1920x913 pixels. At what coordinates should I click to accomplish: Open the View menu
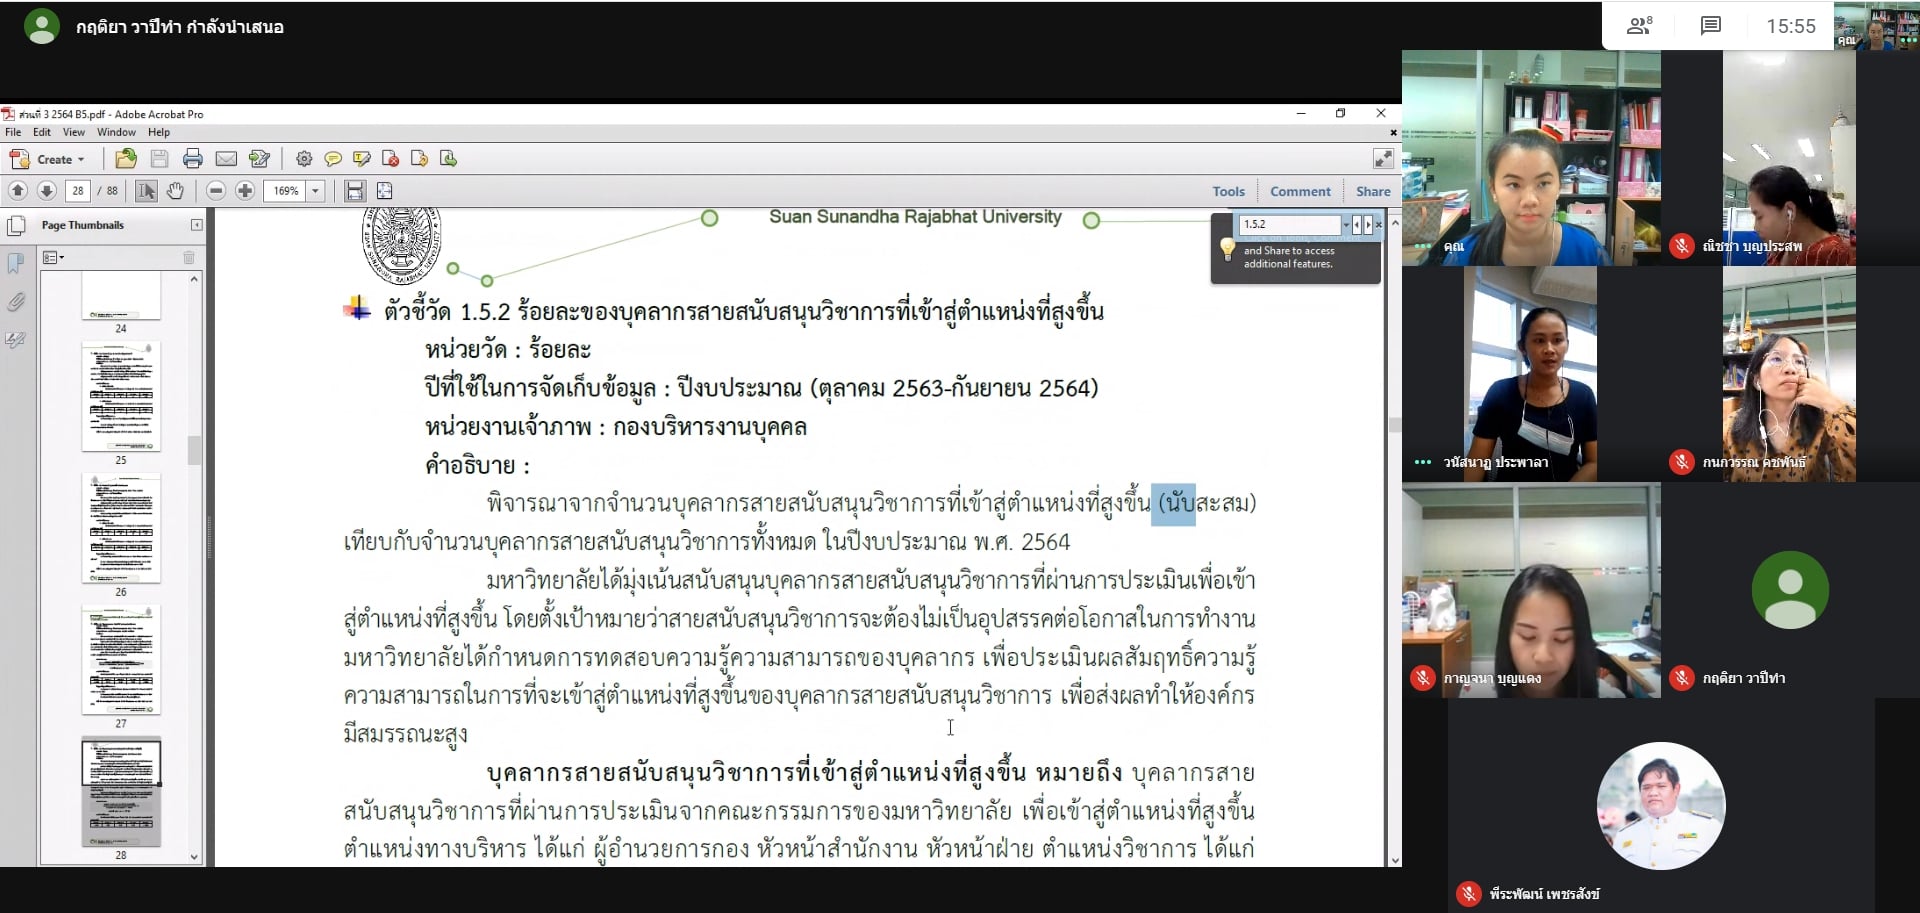click(74, 132)
